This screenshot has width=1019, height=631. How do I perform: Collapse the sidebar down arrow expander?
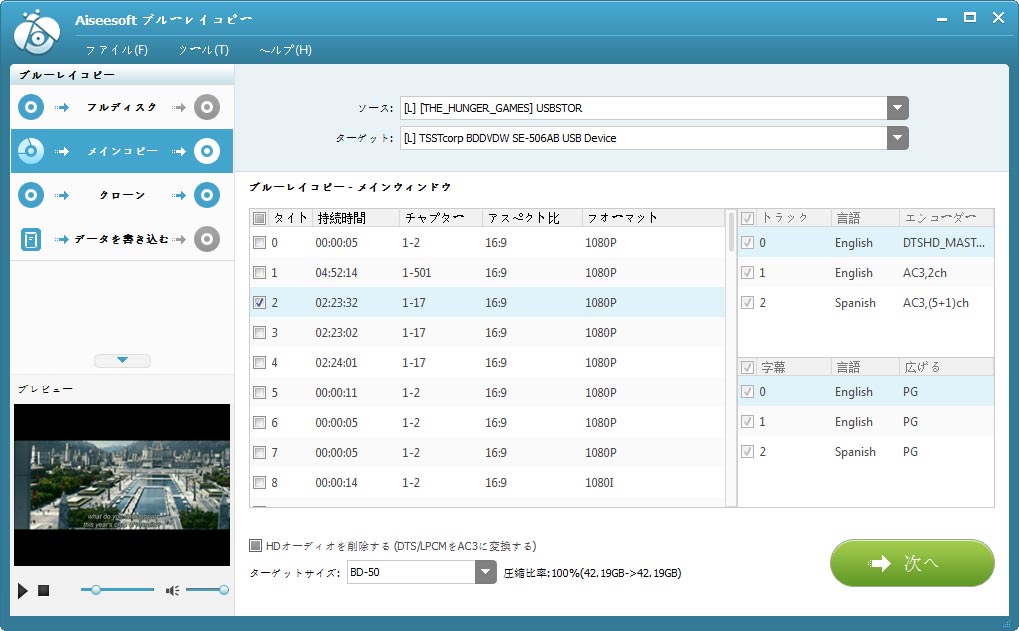pyautogui.click(x=122, y=360)
